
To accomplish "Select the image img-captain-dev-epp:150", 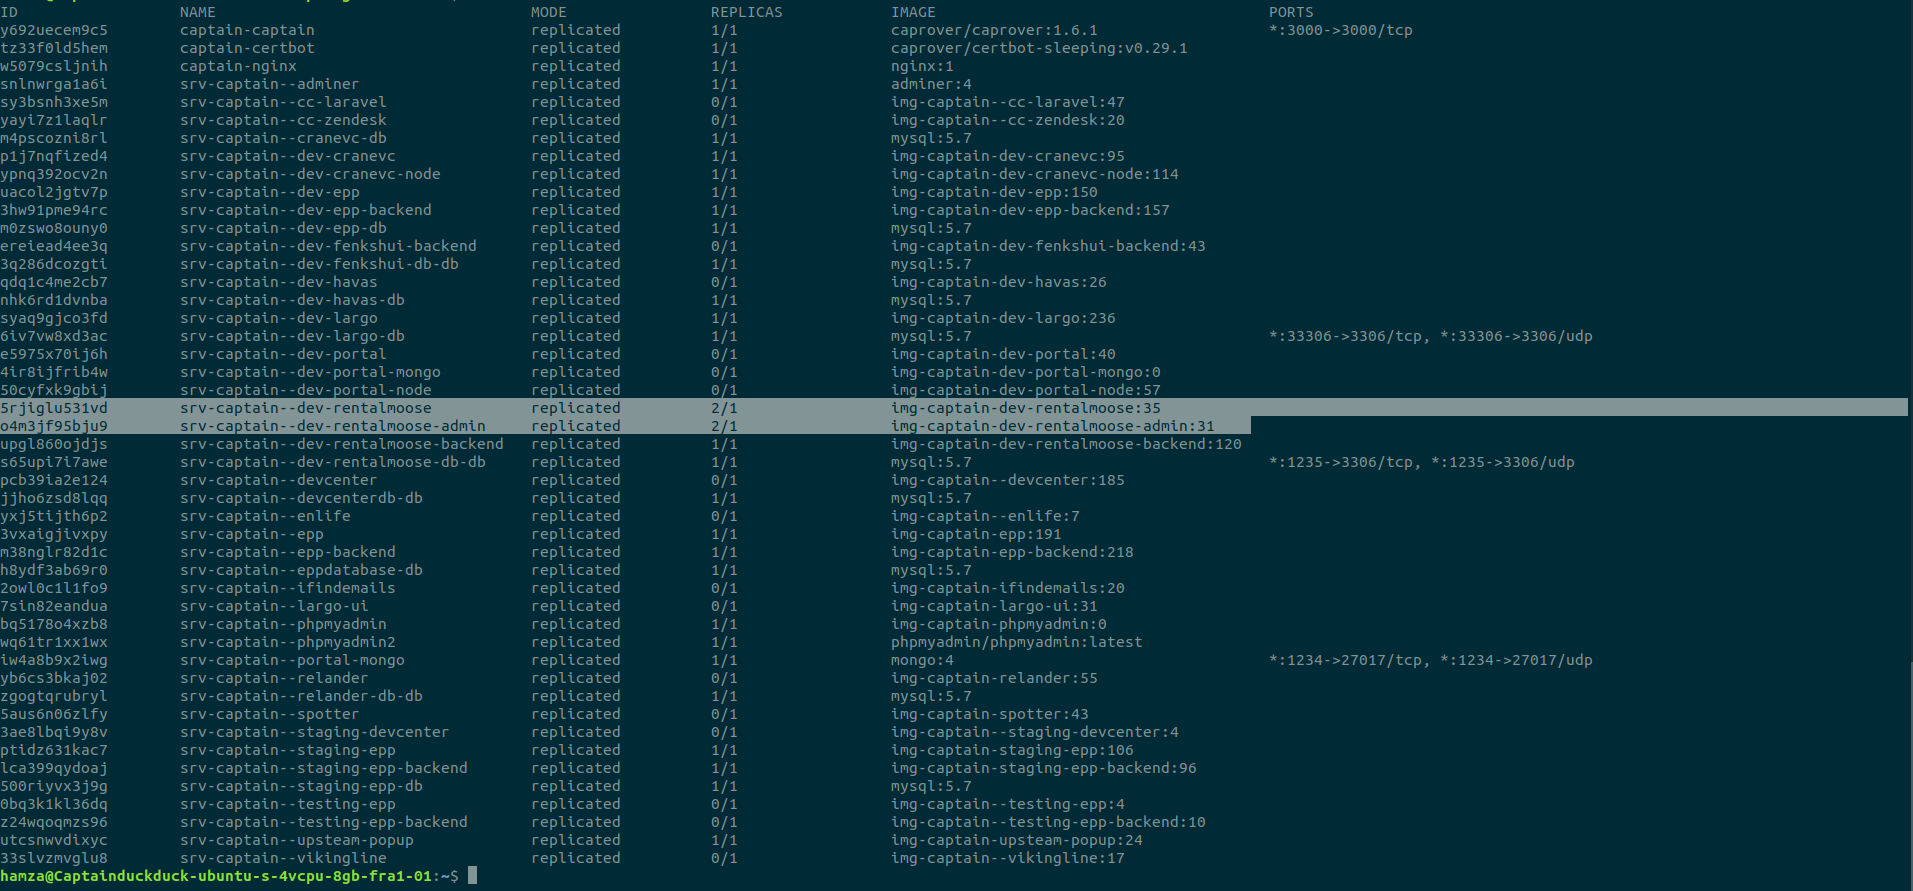I will (x=994, y=192).
